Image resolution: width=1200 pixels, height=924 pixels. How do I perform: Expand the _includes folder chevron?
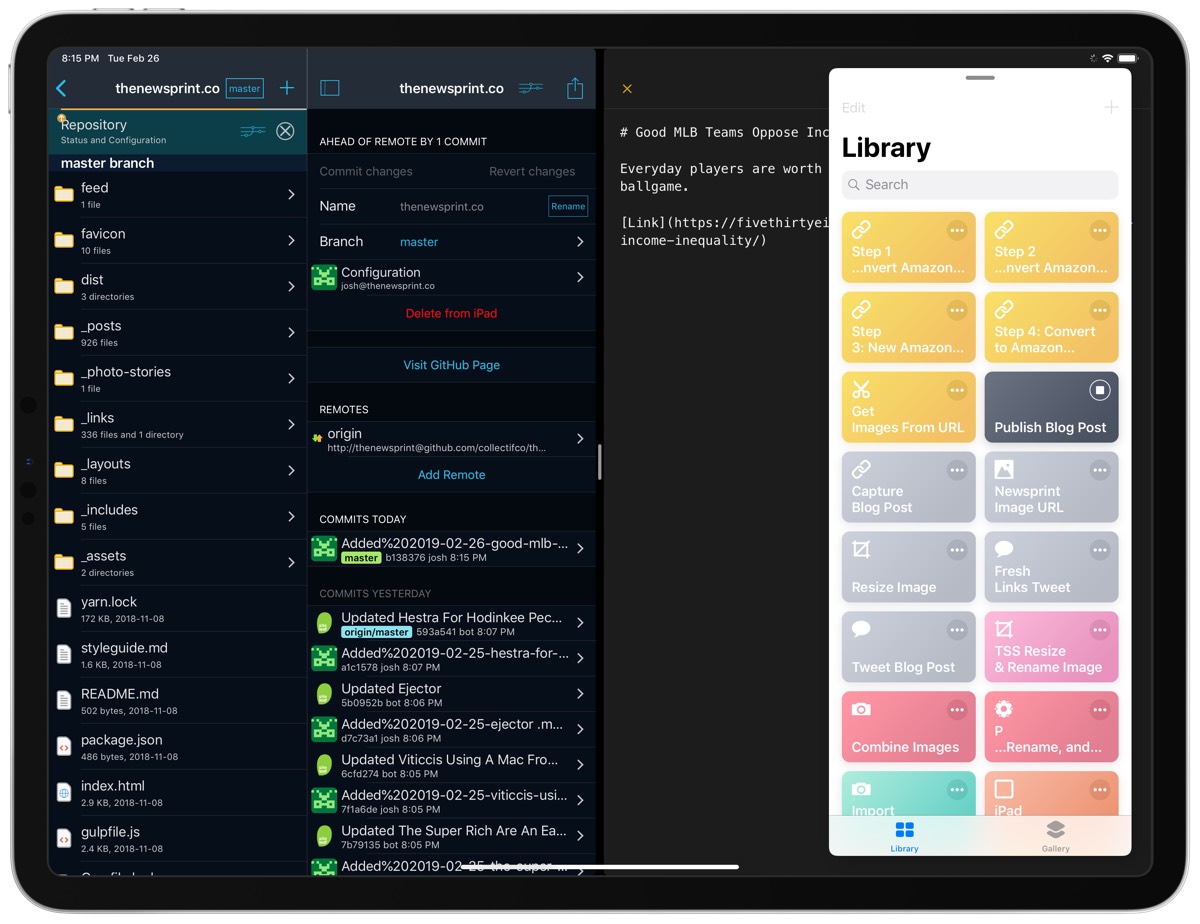click(x=291, y=517)
